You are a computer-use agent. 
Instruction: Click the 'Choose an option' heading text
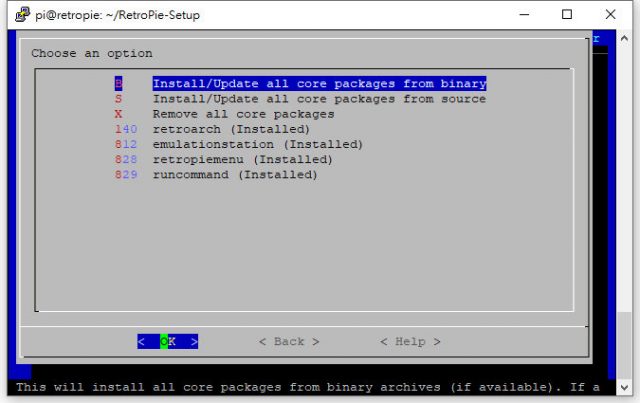(92, 53)
